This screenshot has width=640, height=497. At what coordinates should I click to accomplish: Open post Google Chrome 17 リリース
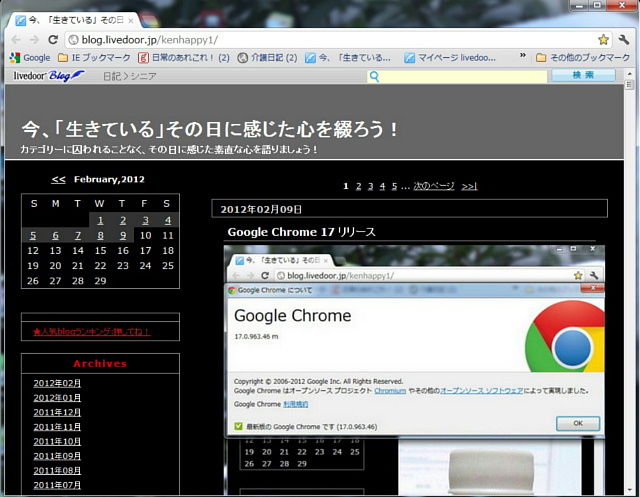coord(301,232)
